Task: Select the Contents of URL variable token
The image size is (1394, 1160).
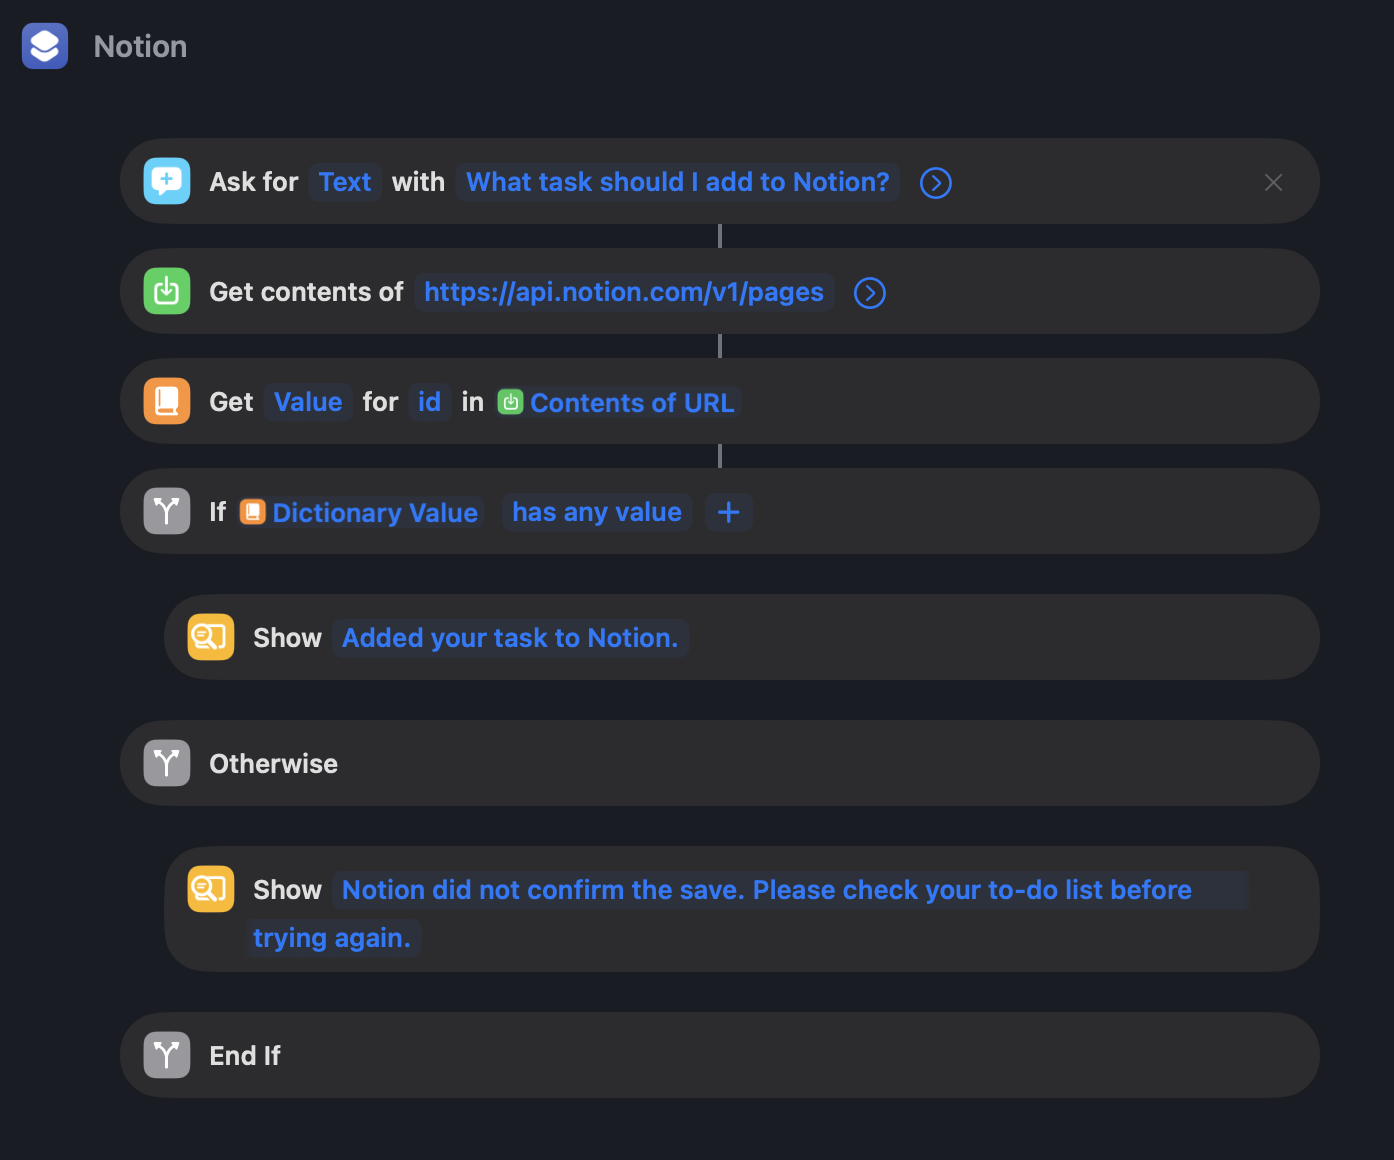Action: point(617,402)
